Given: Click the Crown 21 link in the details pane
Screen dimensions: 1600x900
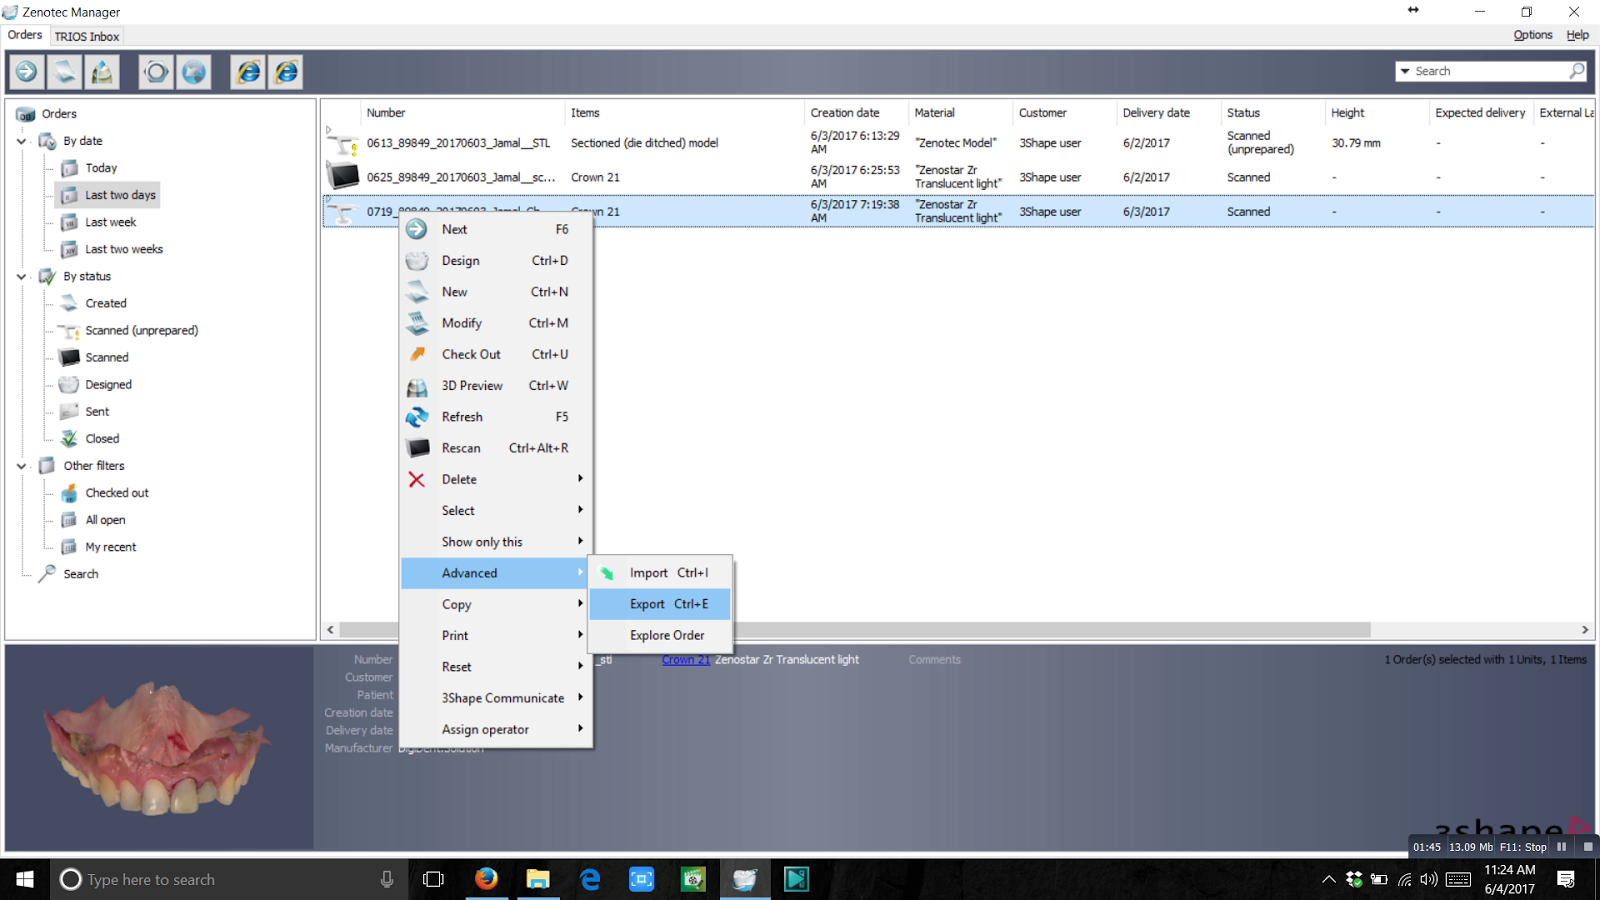Looking at the screenshot, I should click(x=685, y=659).
